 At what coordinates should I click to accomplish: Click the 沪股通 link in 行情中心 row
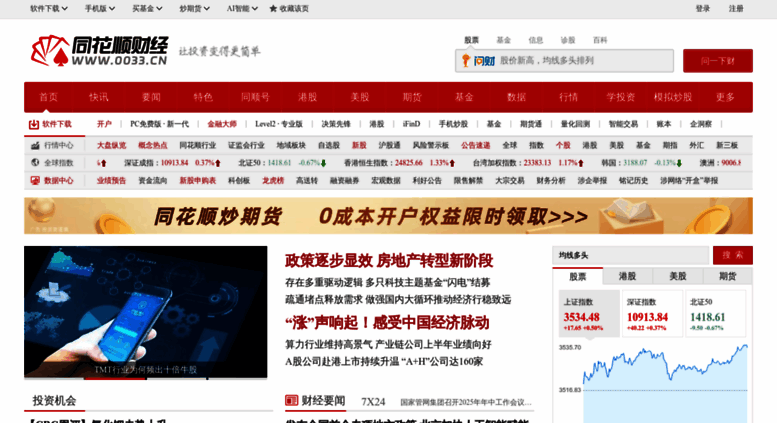click(389, 145)
